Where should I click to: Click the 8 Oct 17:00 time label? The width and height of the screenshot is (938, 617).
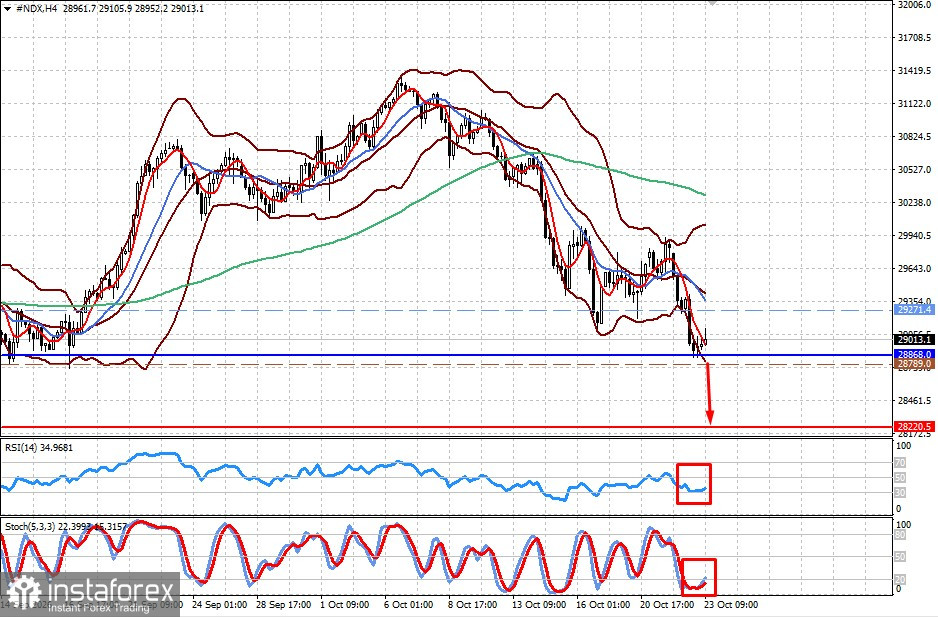point(473,605)
